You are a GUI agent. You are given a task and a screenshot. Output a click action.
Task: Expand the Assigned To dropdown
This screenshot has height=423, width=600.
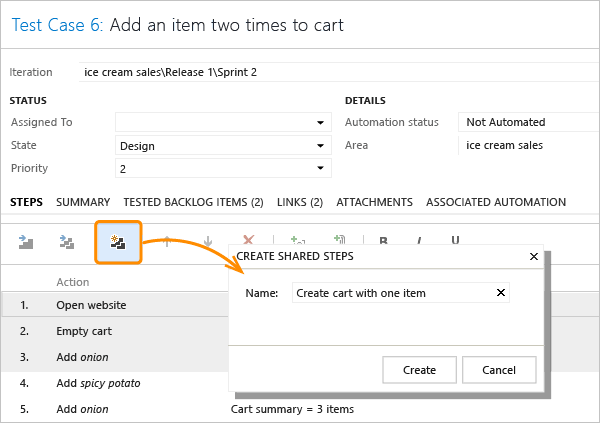(x=321, y=123)
